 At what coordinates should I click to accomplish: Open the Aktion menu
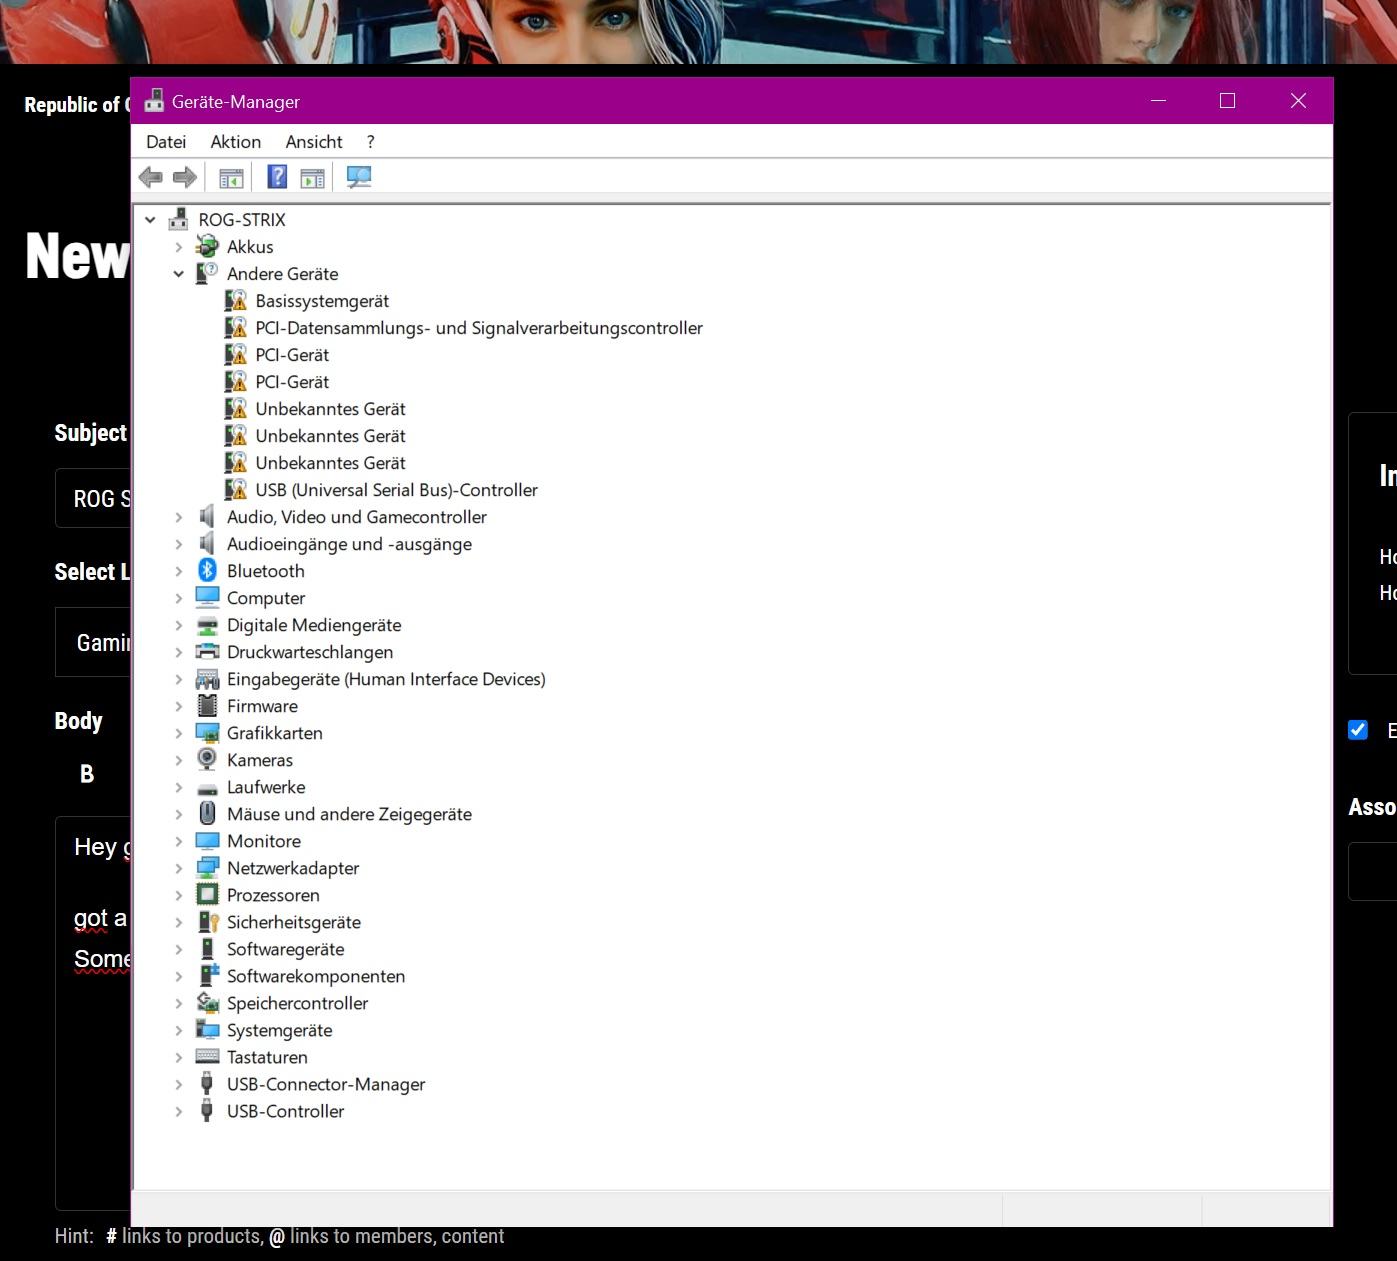[236, 142]
